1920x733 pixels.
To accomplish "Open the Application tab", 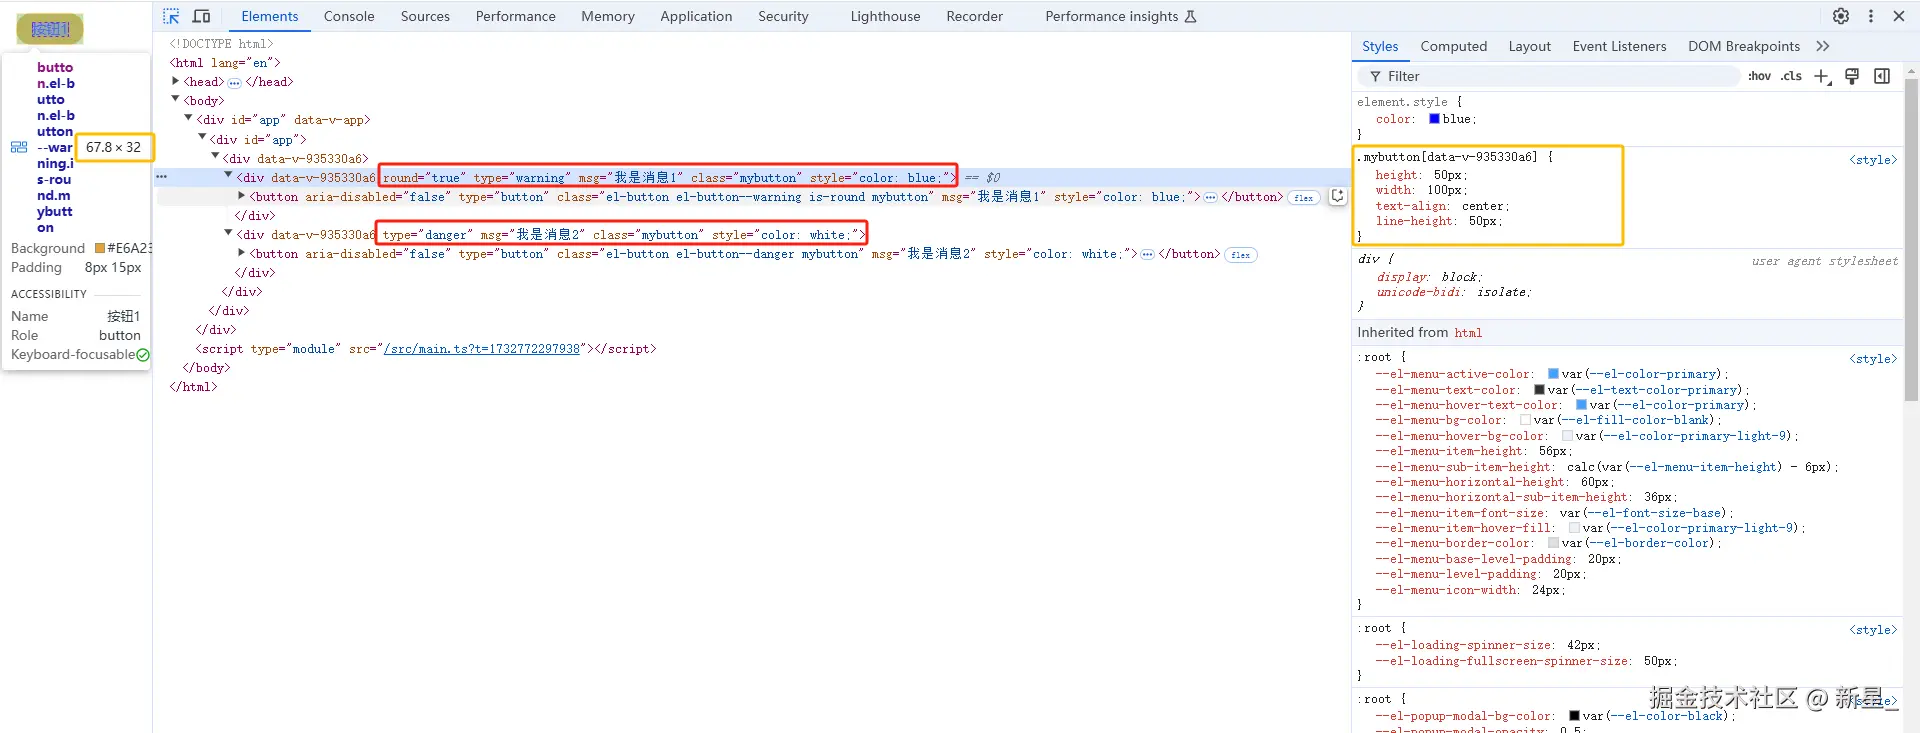I will point(696,16).
